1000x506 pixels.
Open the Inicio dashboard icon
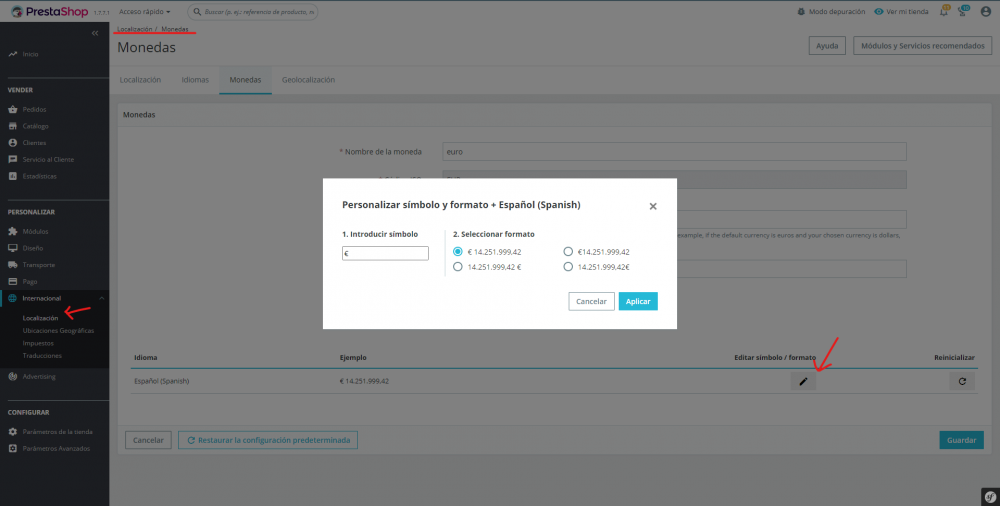[x=13, y=54]
